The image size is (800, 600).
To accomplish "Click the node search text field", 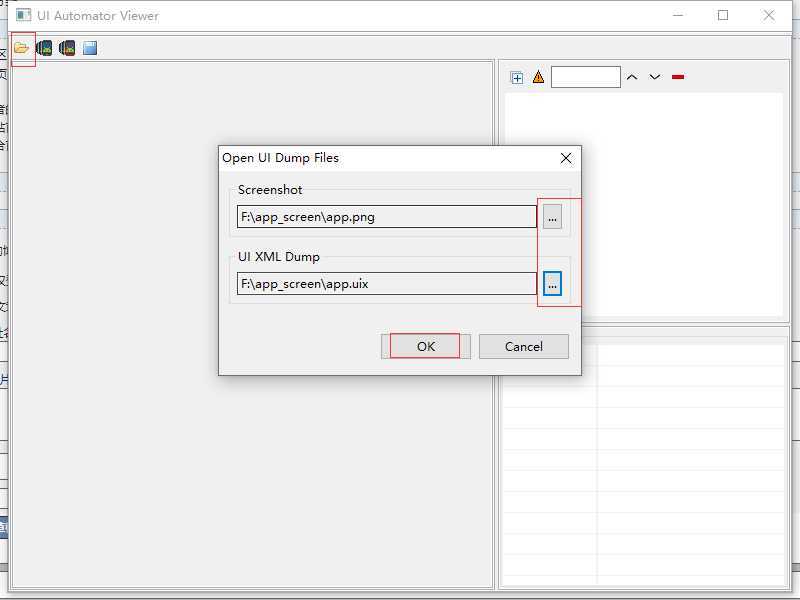I will tap(586, 77).
